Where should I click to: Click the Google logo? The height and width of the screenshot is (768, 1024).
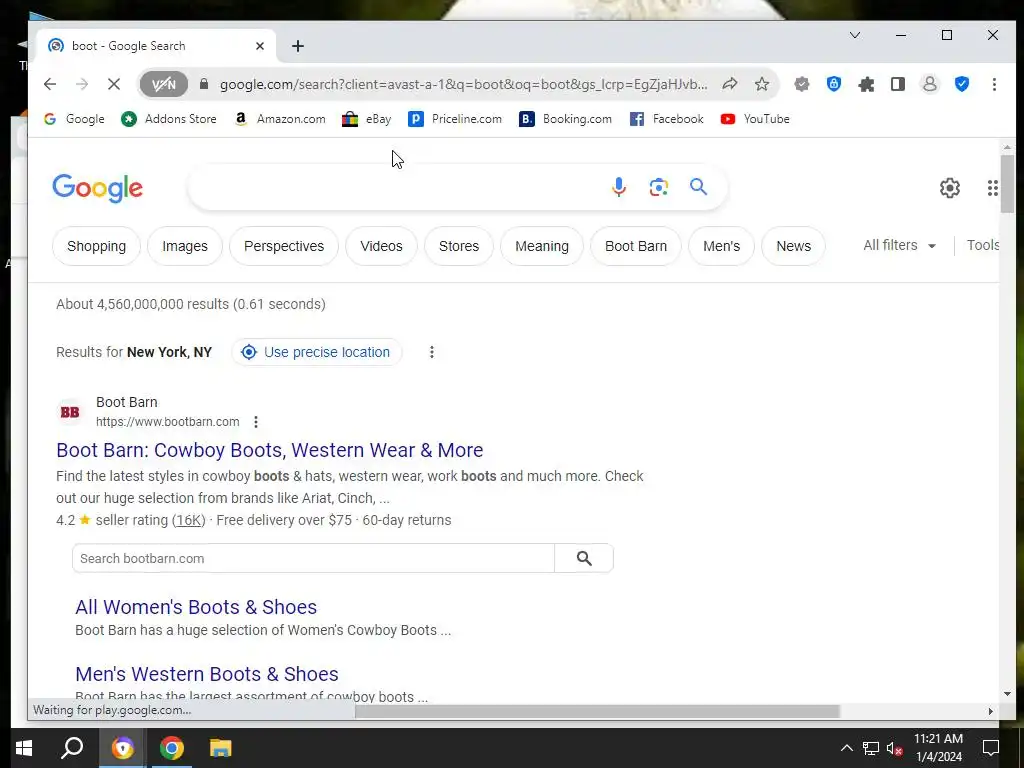click(97, 188)
